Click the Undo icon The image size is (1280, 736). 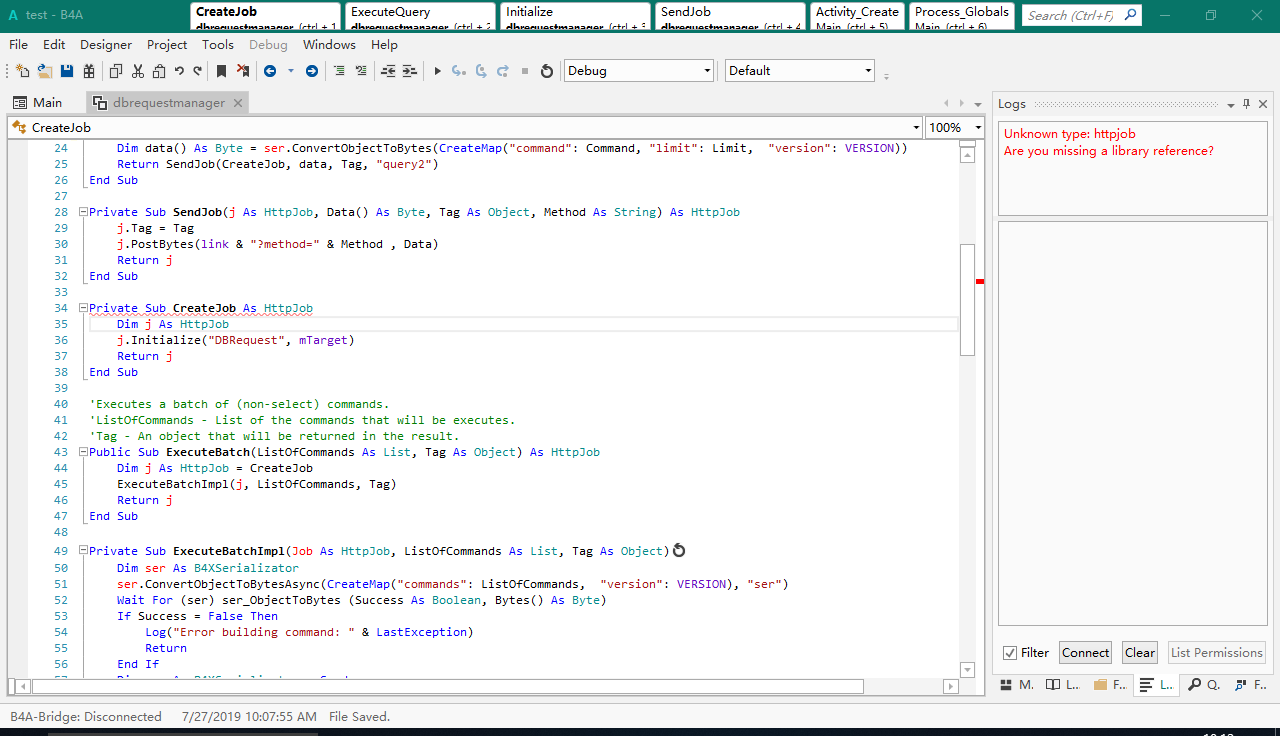(179, 71)
